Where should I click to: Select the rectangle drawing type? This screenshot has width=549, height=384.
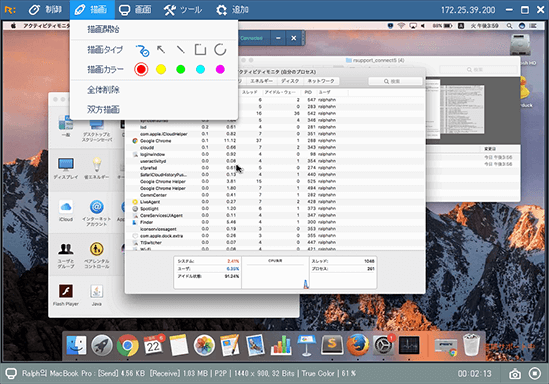[200, 50]
